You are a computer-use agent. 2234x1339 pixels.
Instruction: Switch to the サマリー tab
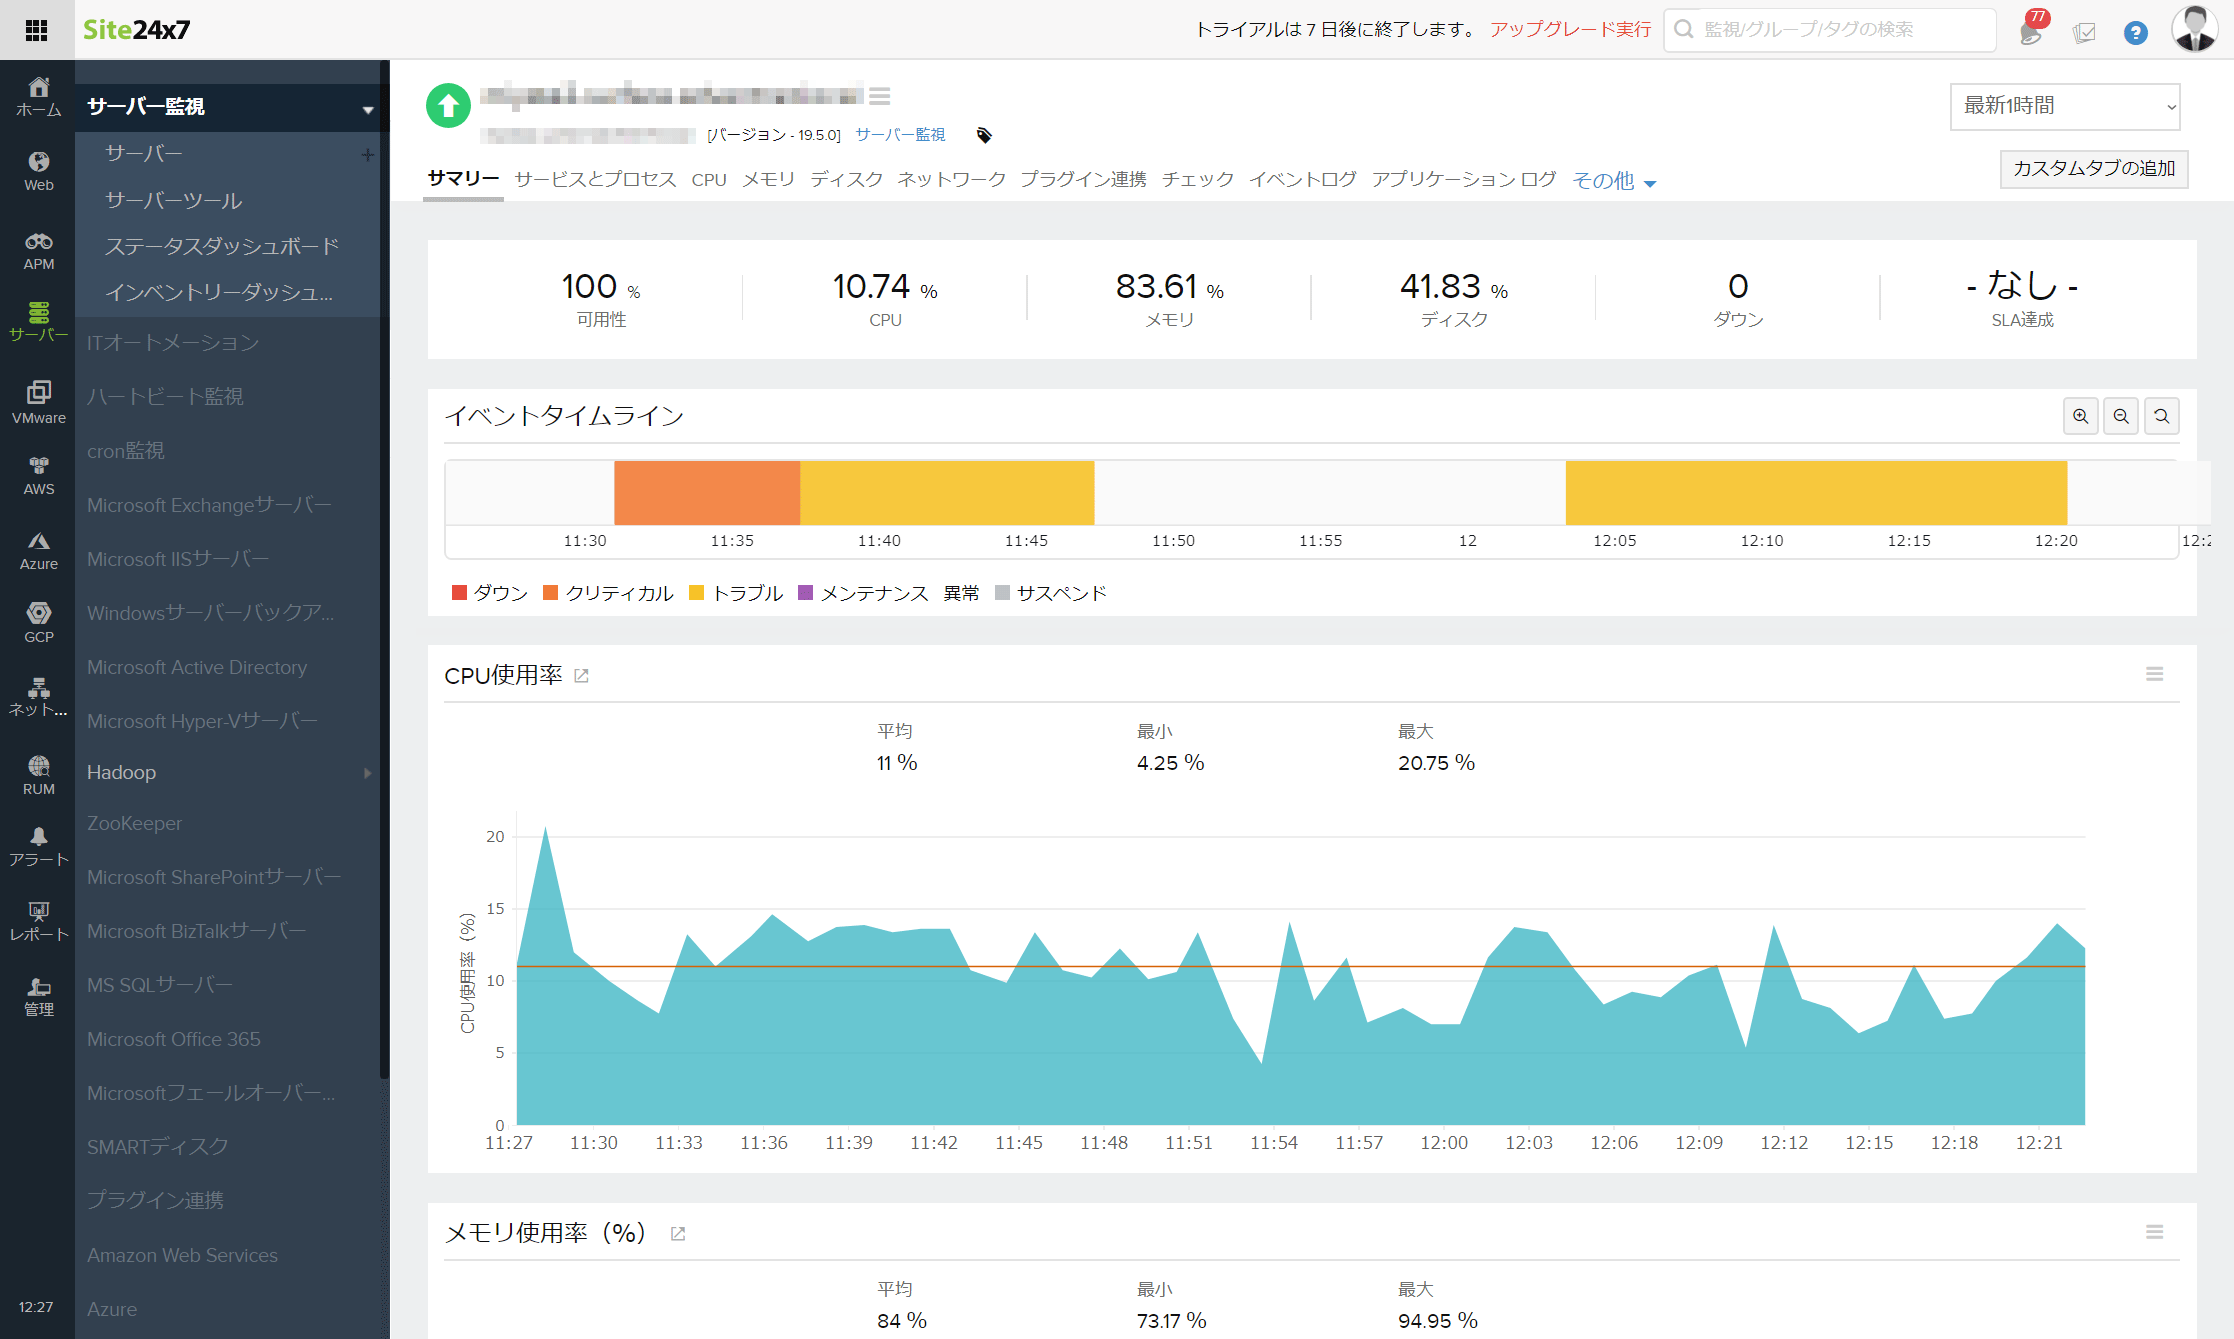(463, 178)
